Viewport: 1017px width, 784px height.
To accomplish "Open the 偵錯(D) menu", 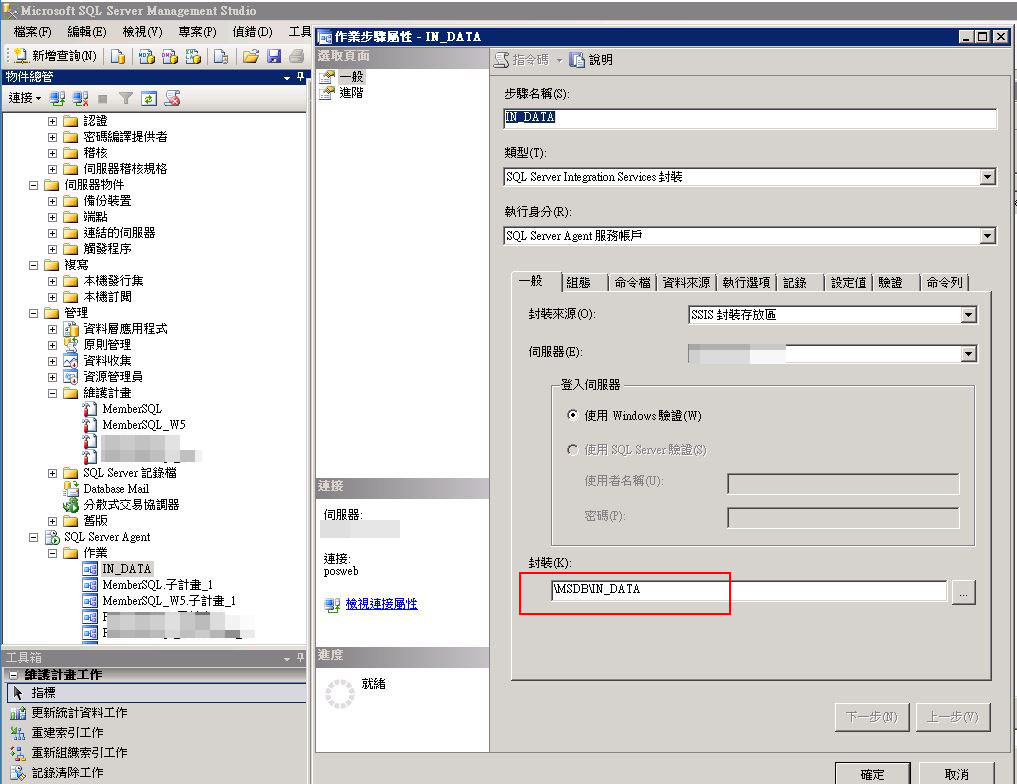I will tap(252, 32).
